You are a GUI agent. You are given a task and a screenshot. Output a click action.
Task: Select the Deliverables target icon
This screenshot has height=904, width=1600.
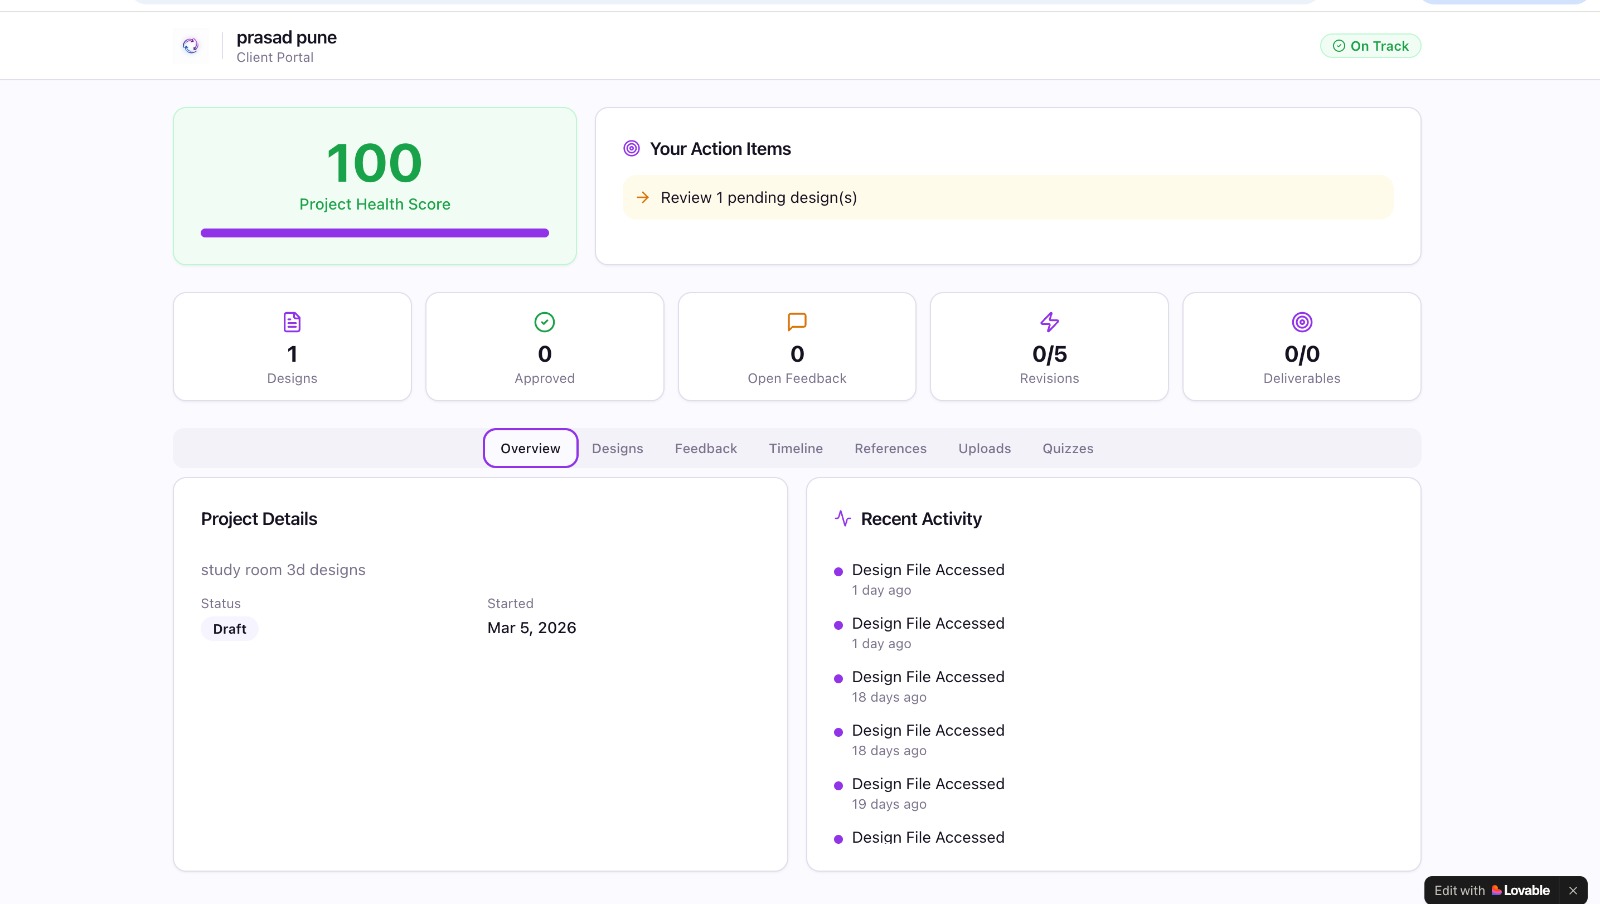1302,322
